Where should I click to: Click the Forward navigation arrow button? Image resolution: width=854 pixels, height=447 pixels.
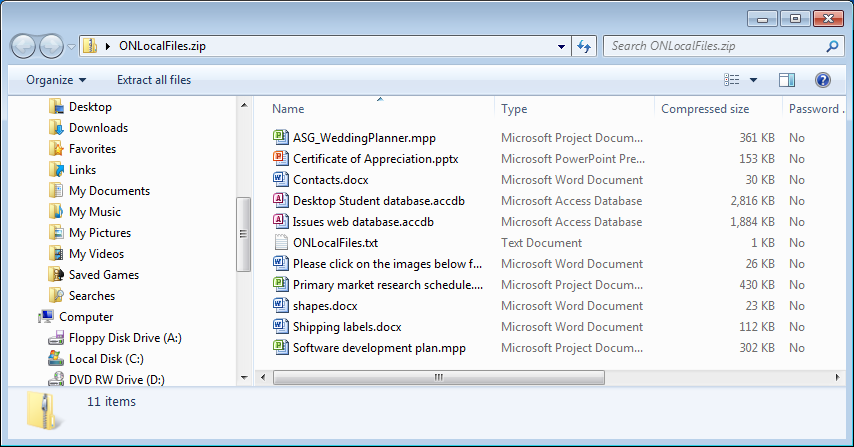point(52,46)
